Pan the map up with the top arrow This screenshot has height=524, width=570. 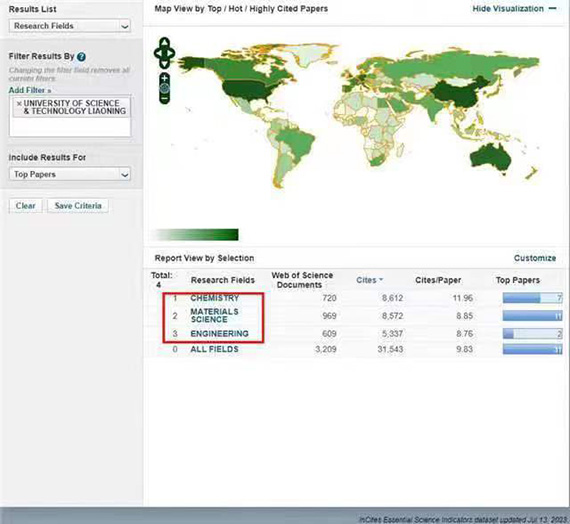coord(164,43)
